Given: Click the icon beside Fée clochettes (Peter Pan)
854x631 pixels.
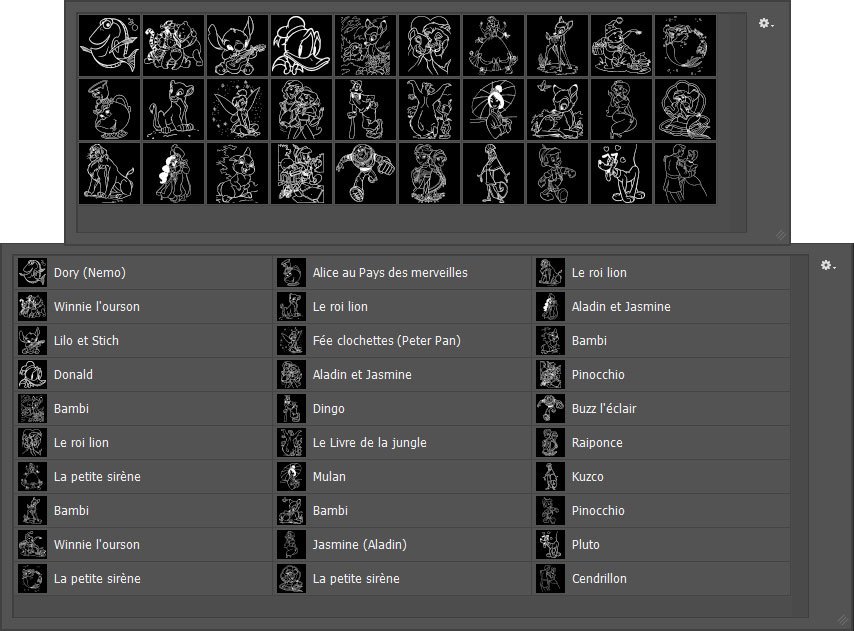Looking at the screenshot, I should [x=292, y=341].
